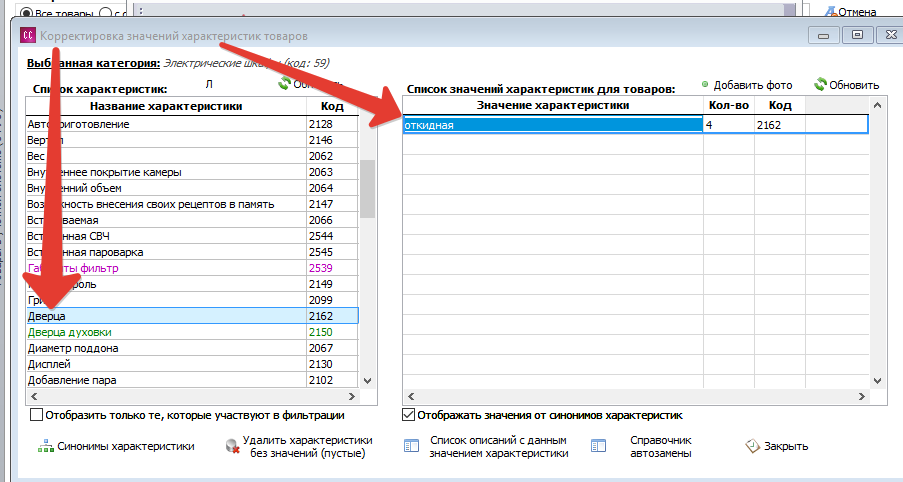
Task: Select Внутренний объем row
Action: coord(192,188)
